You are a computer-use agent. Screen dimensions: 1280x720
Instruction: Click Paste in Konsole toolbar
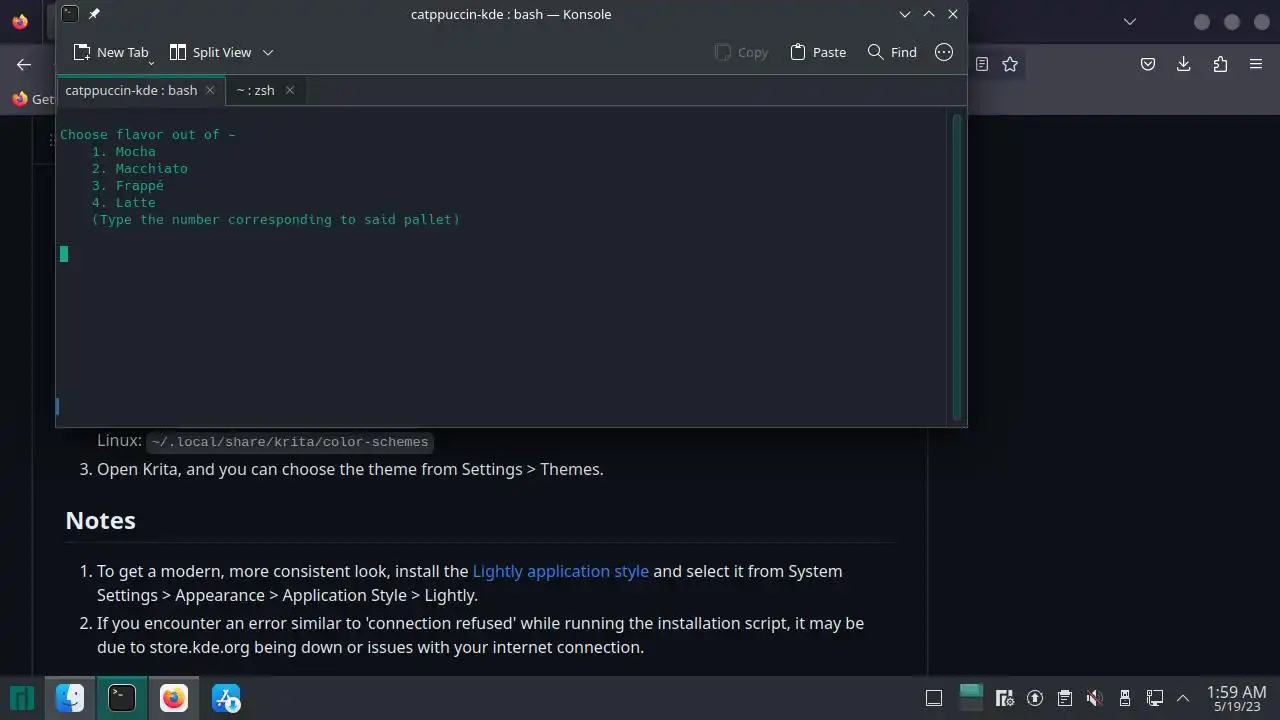click(818, 52)
